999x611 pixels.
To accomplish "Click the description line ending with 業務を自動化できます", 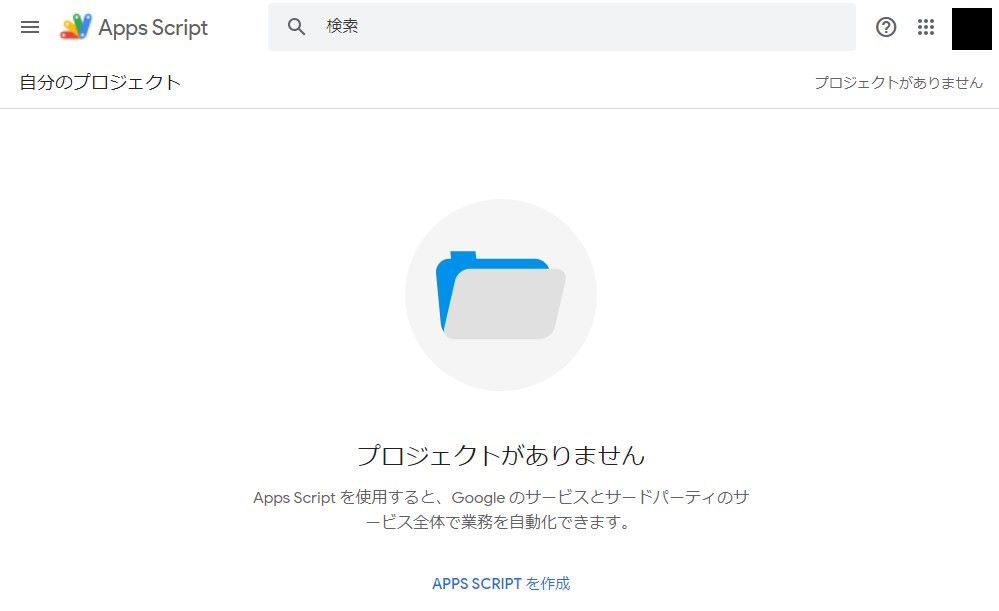I will [x=500, y=522].
